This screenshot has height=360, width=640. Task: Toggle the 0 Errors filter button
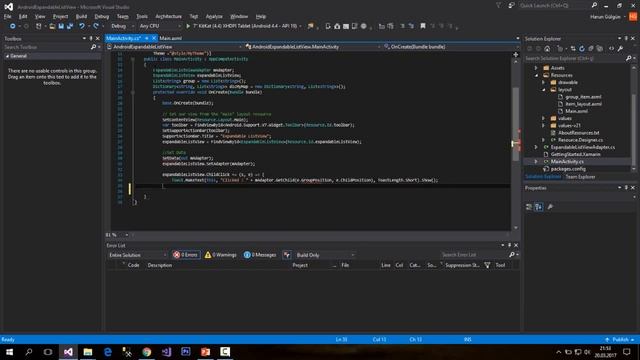[186, 255]
